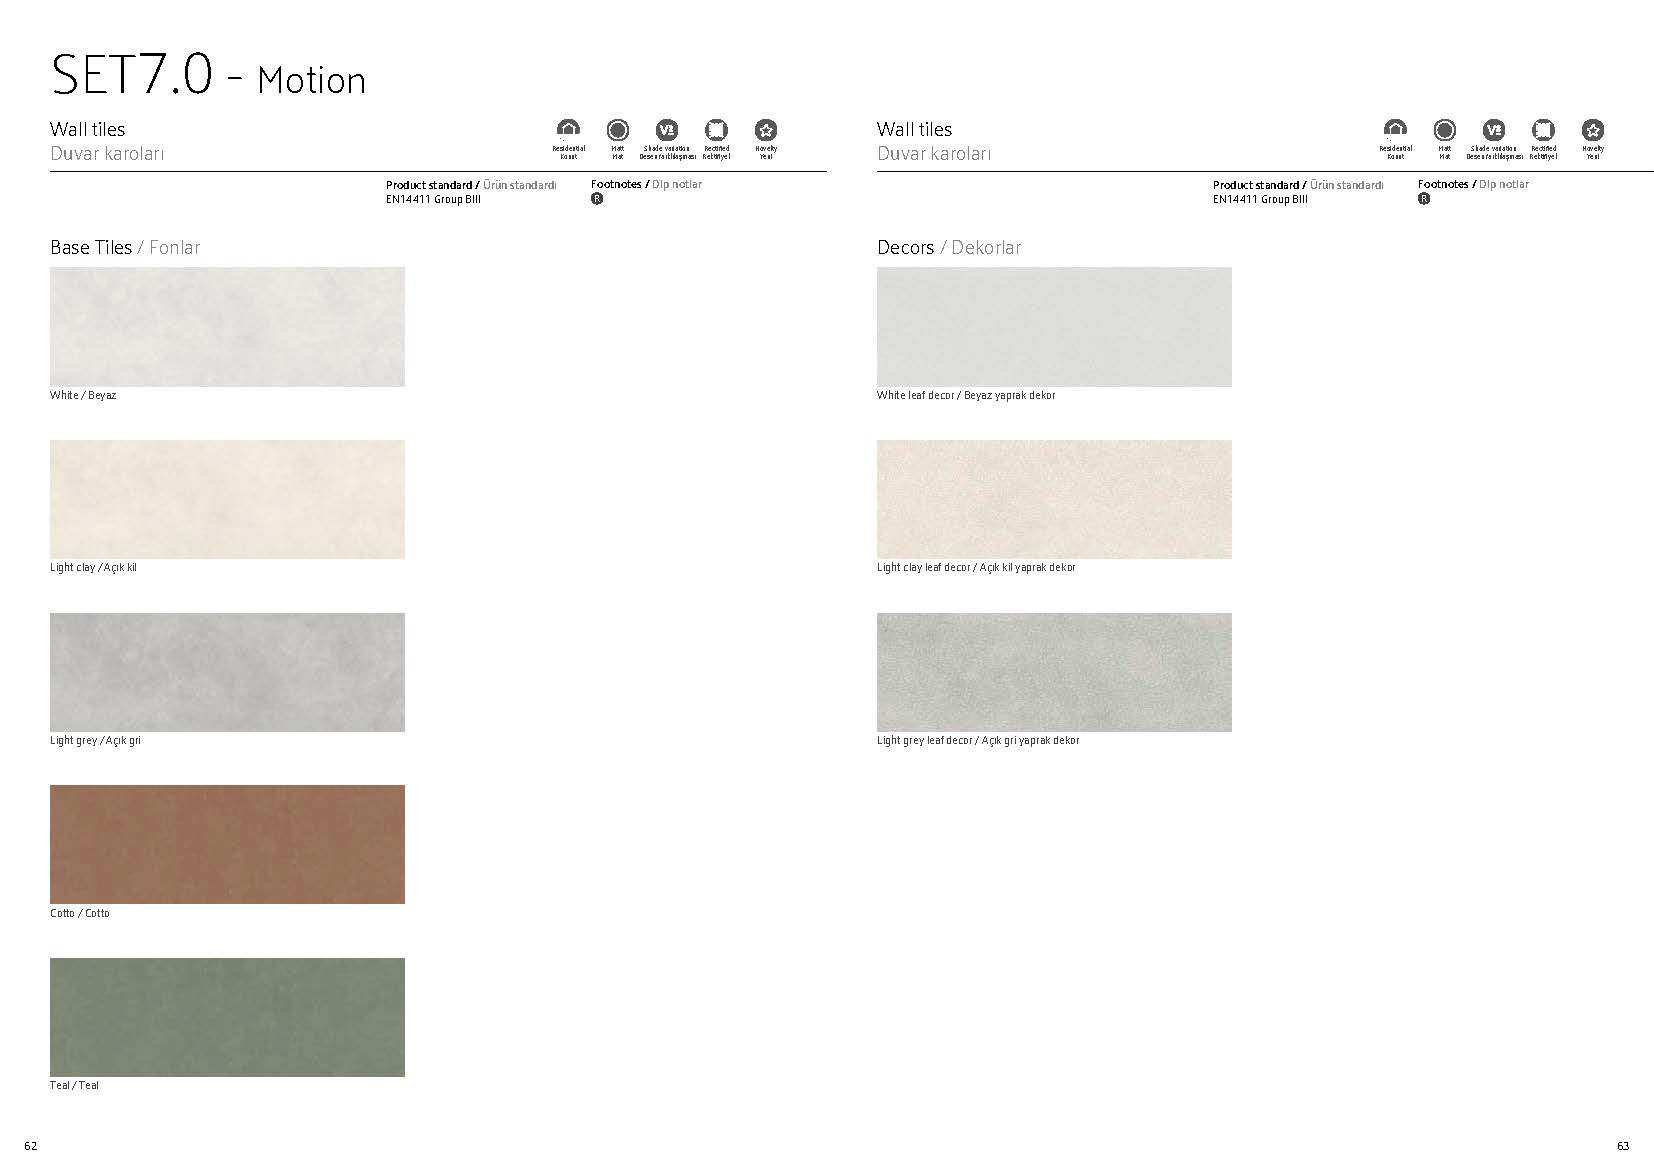The width and height of the screenshot is (1654, 1170).
Task: Click the Residential icon on right page
Action: (x=1395, y=129)
